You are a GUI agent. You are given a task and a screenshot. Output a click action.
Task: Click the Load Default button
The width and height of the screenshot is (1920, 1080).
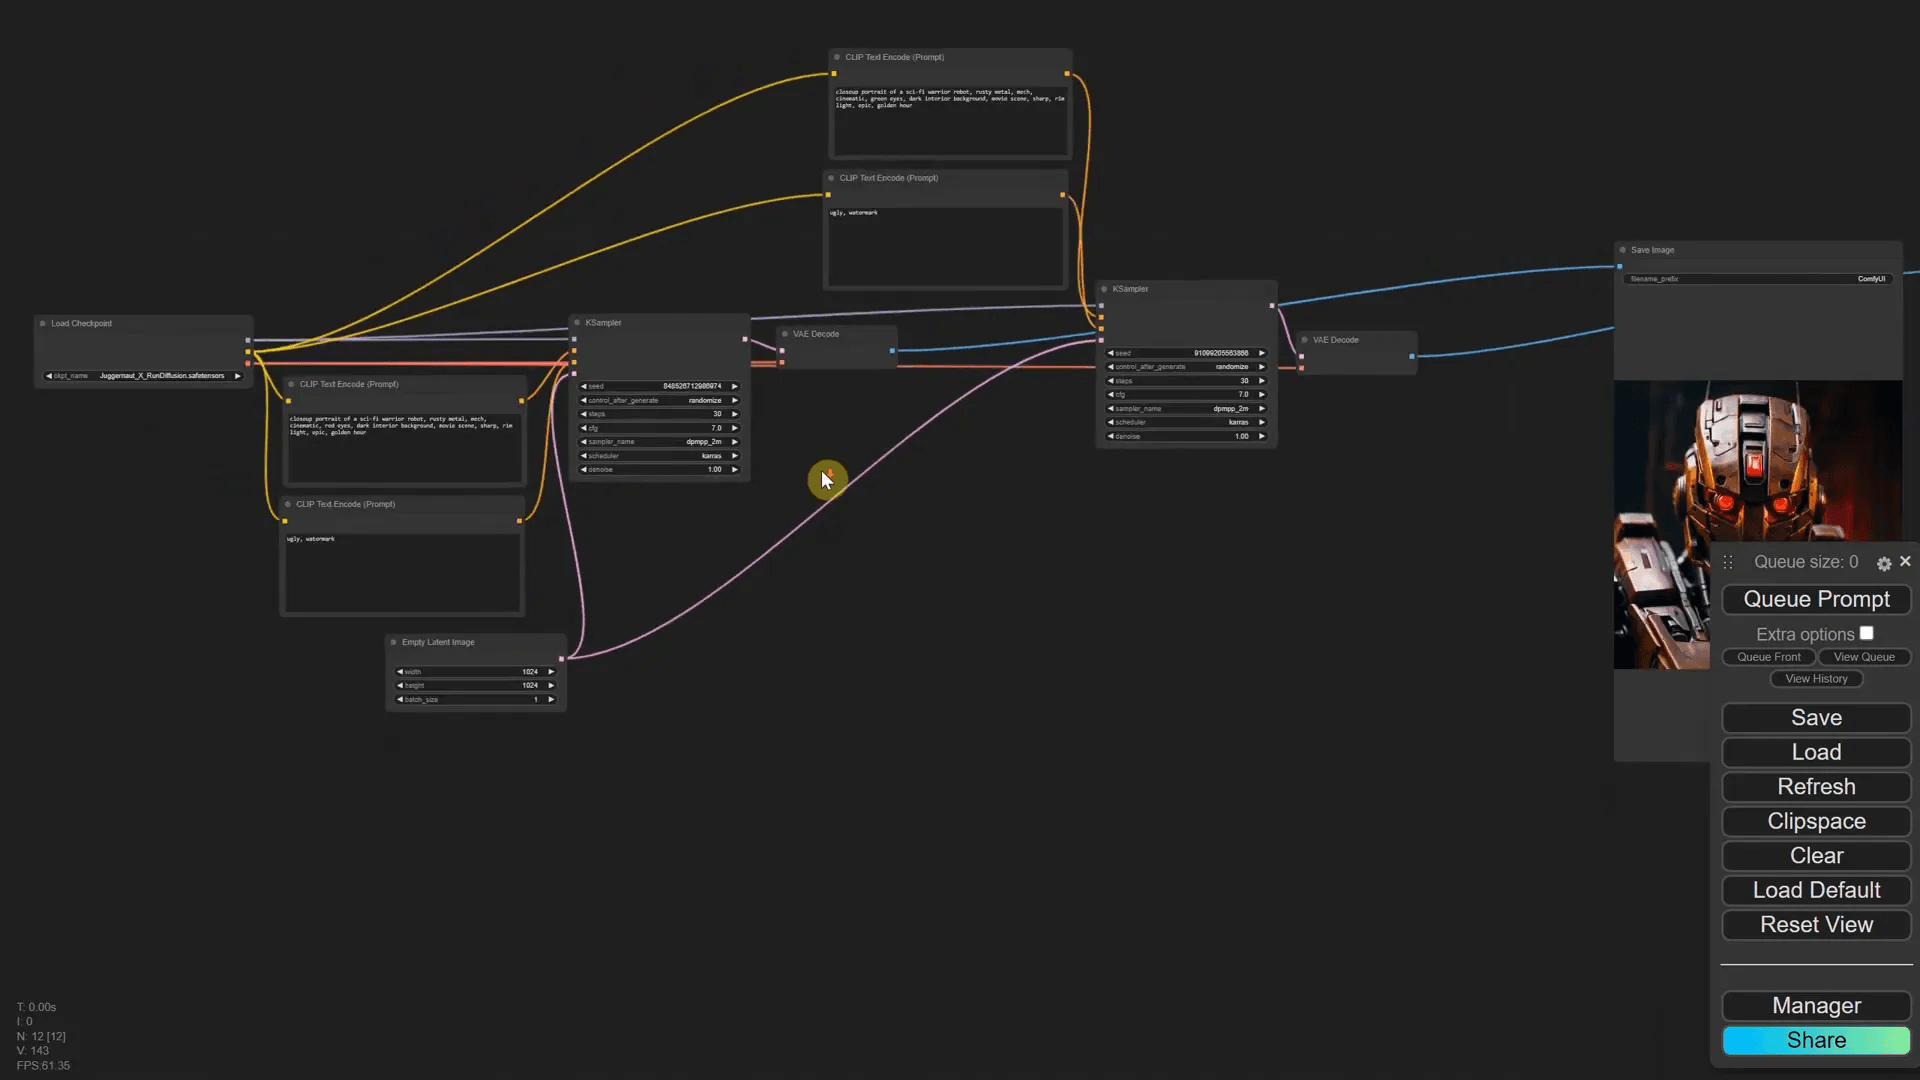(x=1816, y=890)
